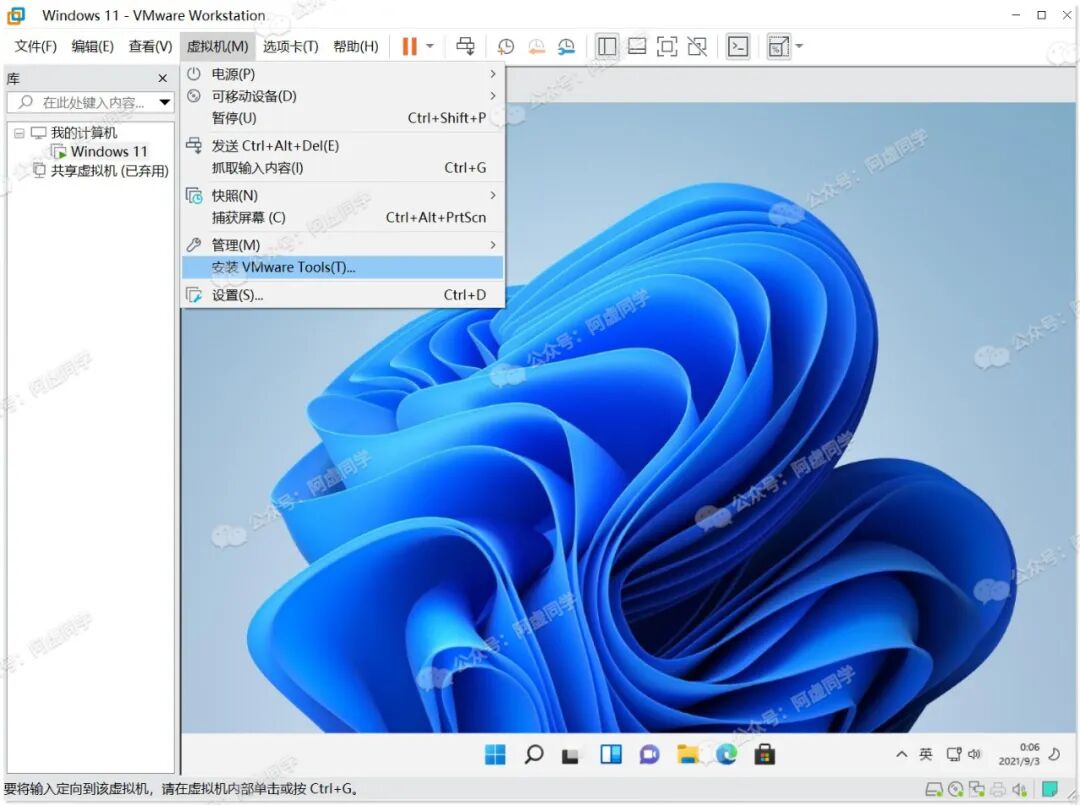The image size is (1080, 805).
Task: Open the clock showing 0:06 2021/9/3
Action: click(x=1019, y=755)
